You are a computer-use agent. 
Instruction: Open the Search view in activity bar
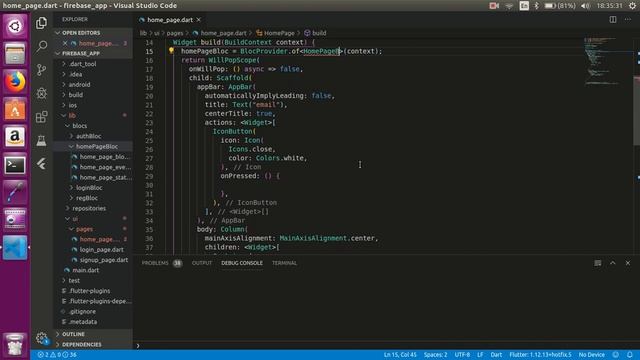coord(41,46)
